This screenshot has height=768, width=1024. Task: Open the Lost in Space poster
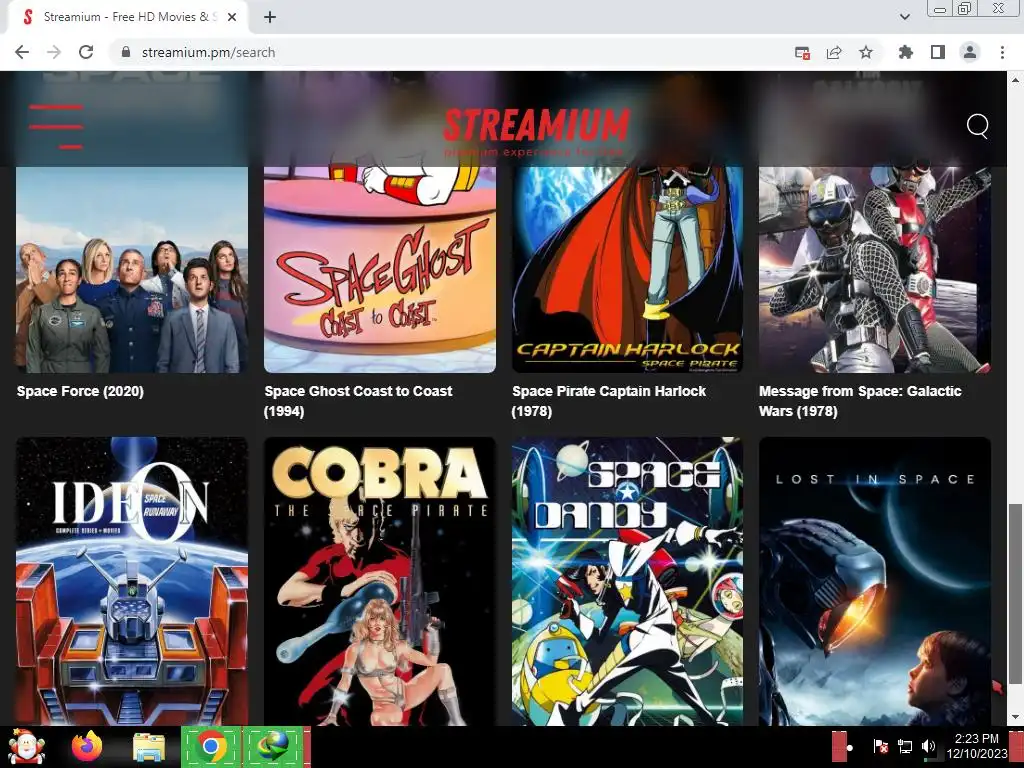coord(875,581)
